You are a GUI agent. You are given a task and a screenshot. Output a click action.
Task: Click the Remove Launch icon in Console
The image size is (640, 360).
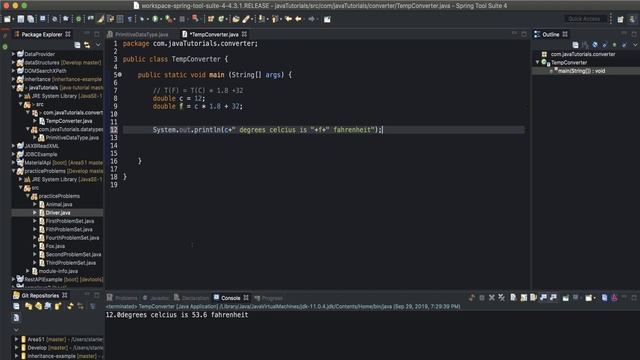click(492, 298)
